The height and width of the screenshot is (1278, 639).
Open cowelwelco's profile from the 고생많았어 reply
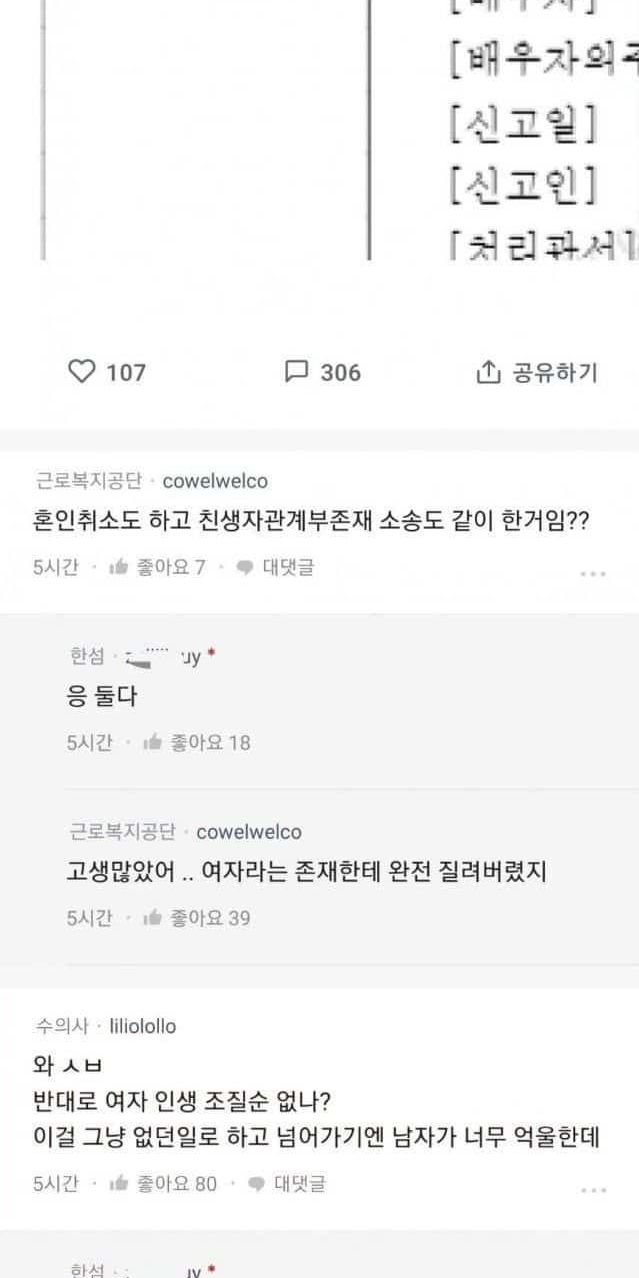coord(249,832)
